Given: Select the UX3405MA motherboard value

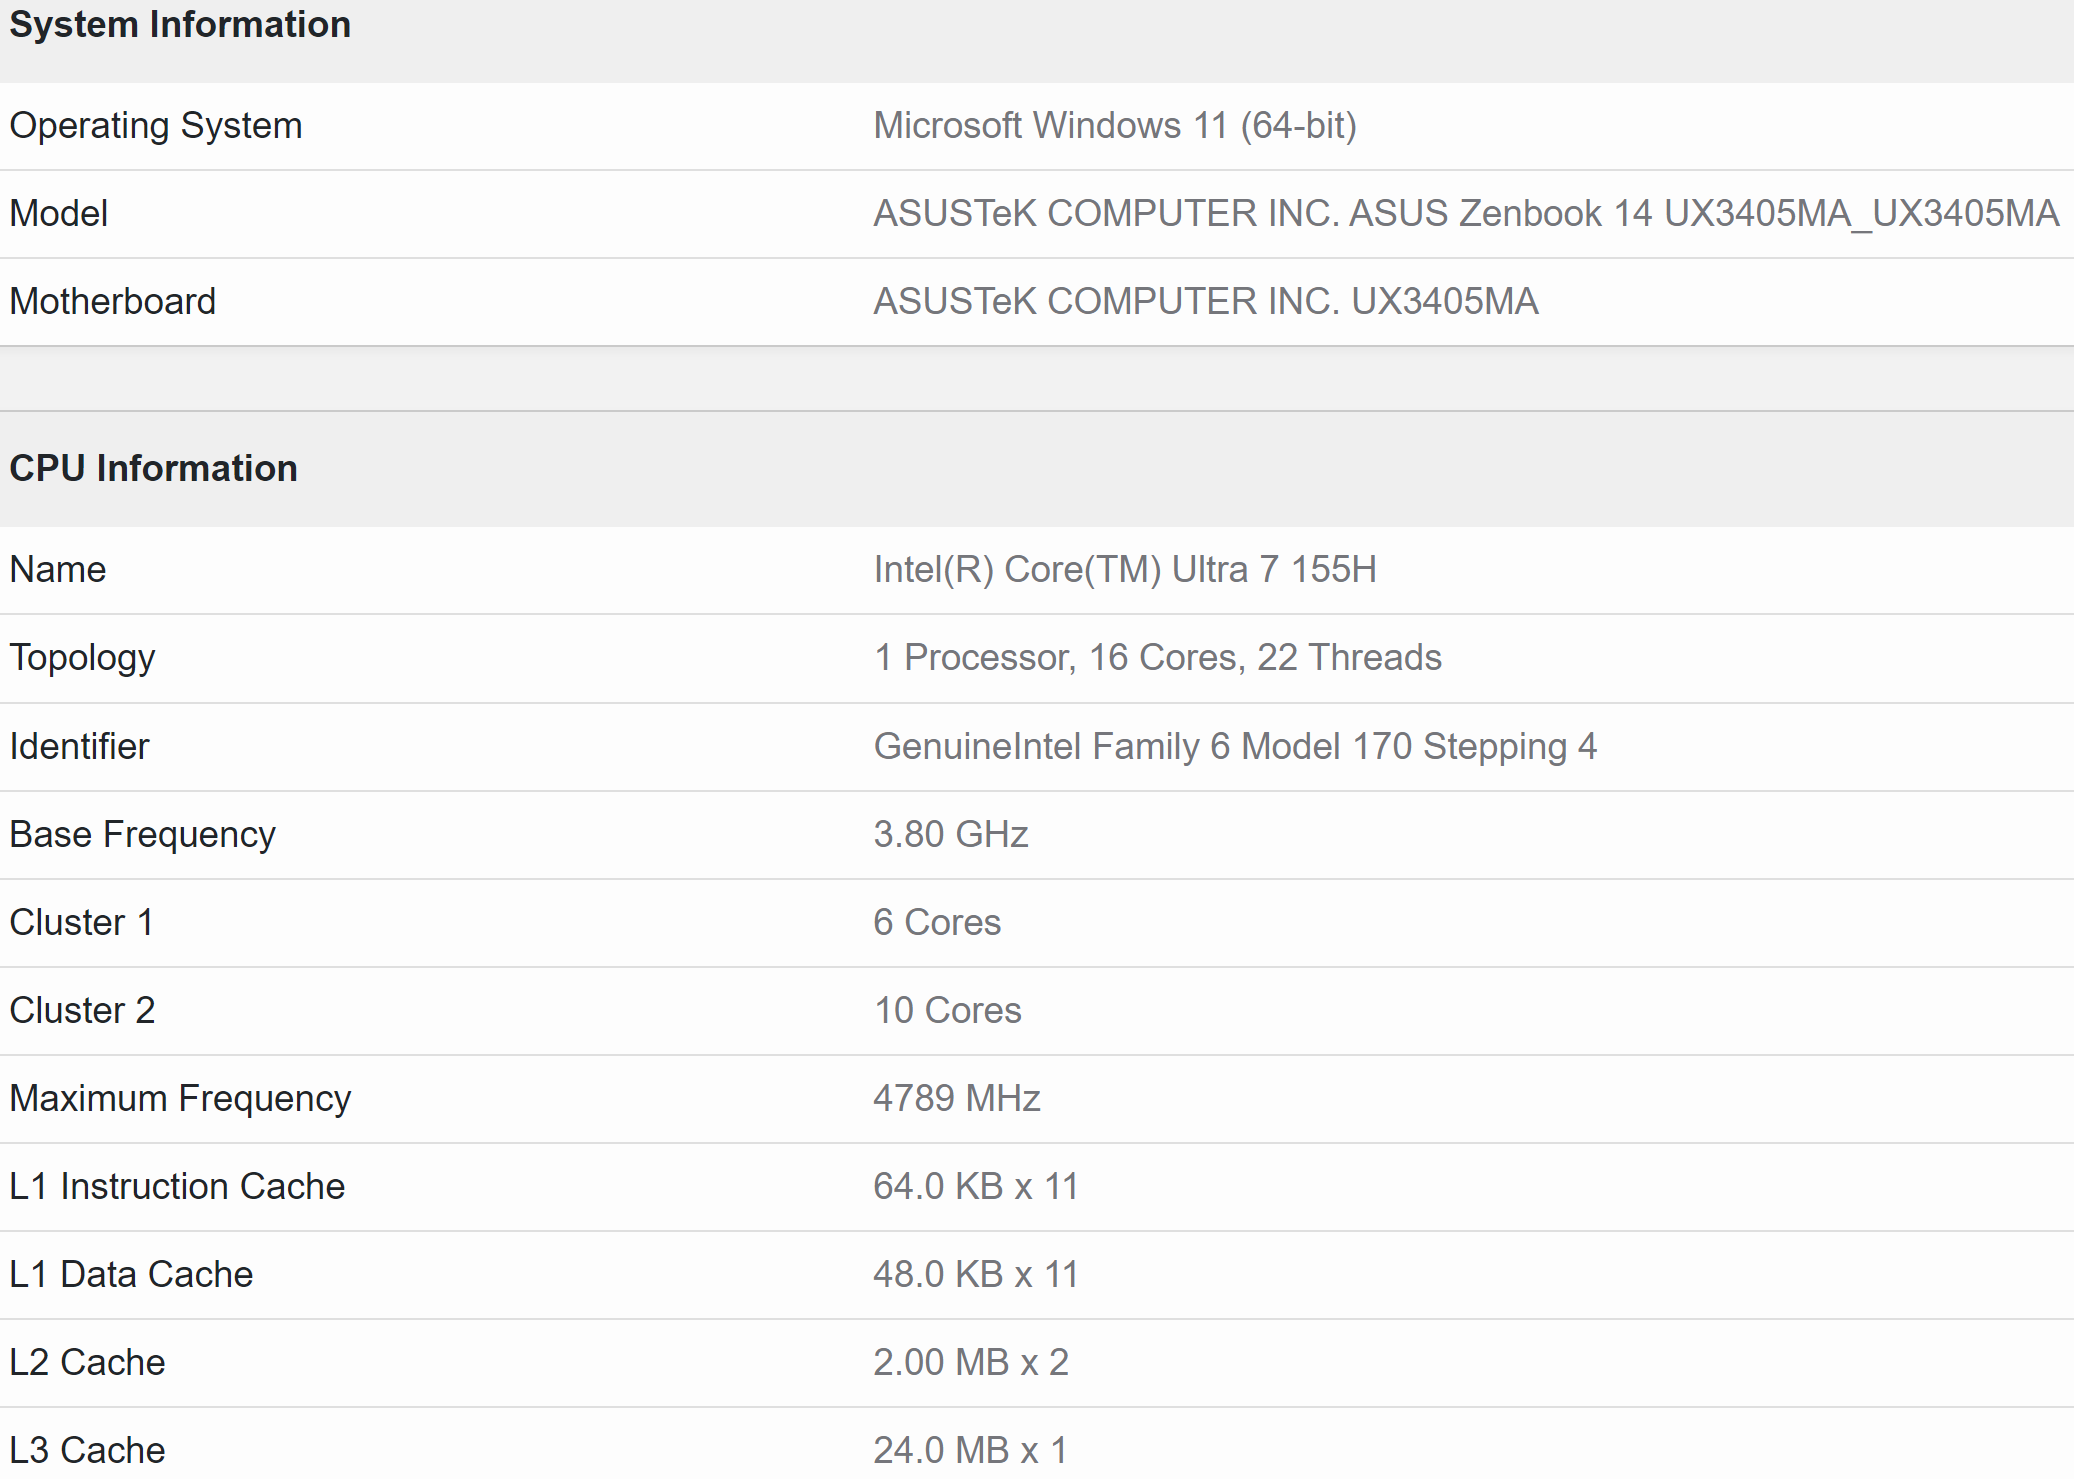Looking at the screenshot, I should coord(1205,302).
